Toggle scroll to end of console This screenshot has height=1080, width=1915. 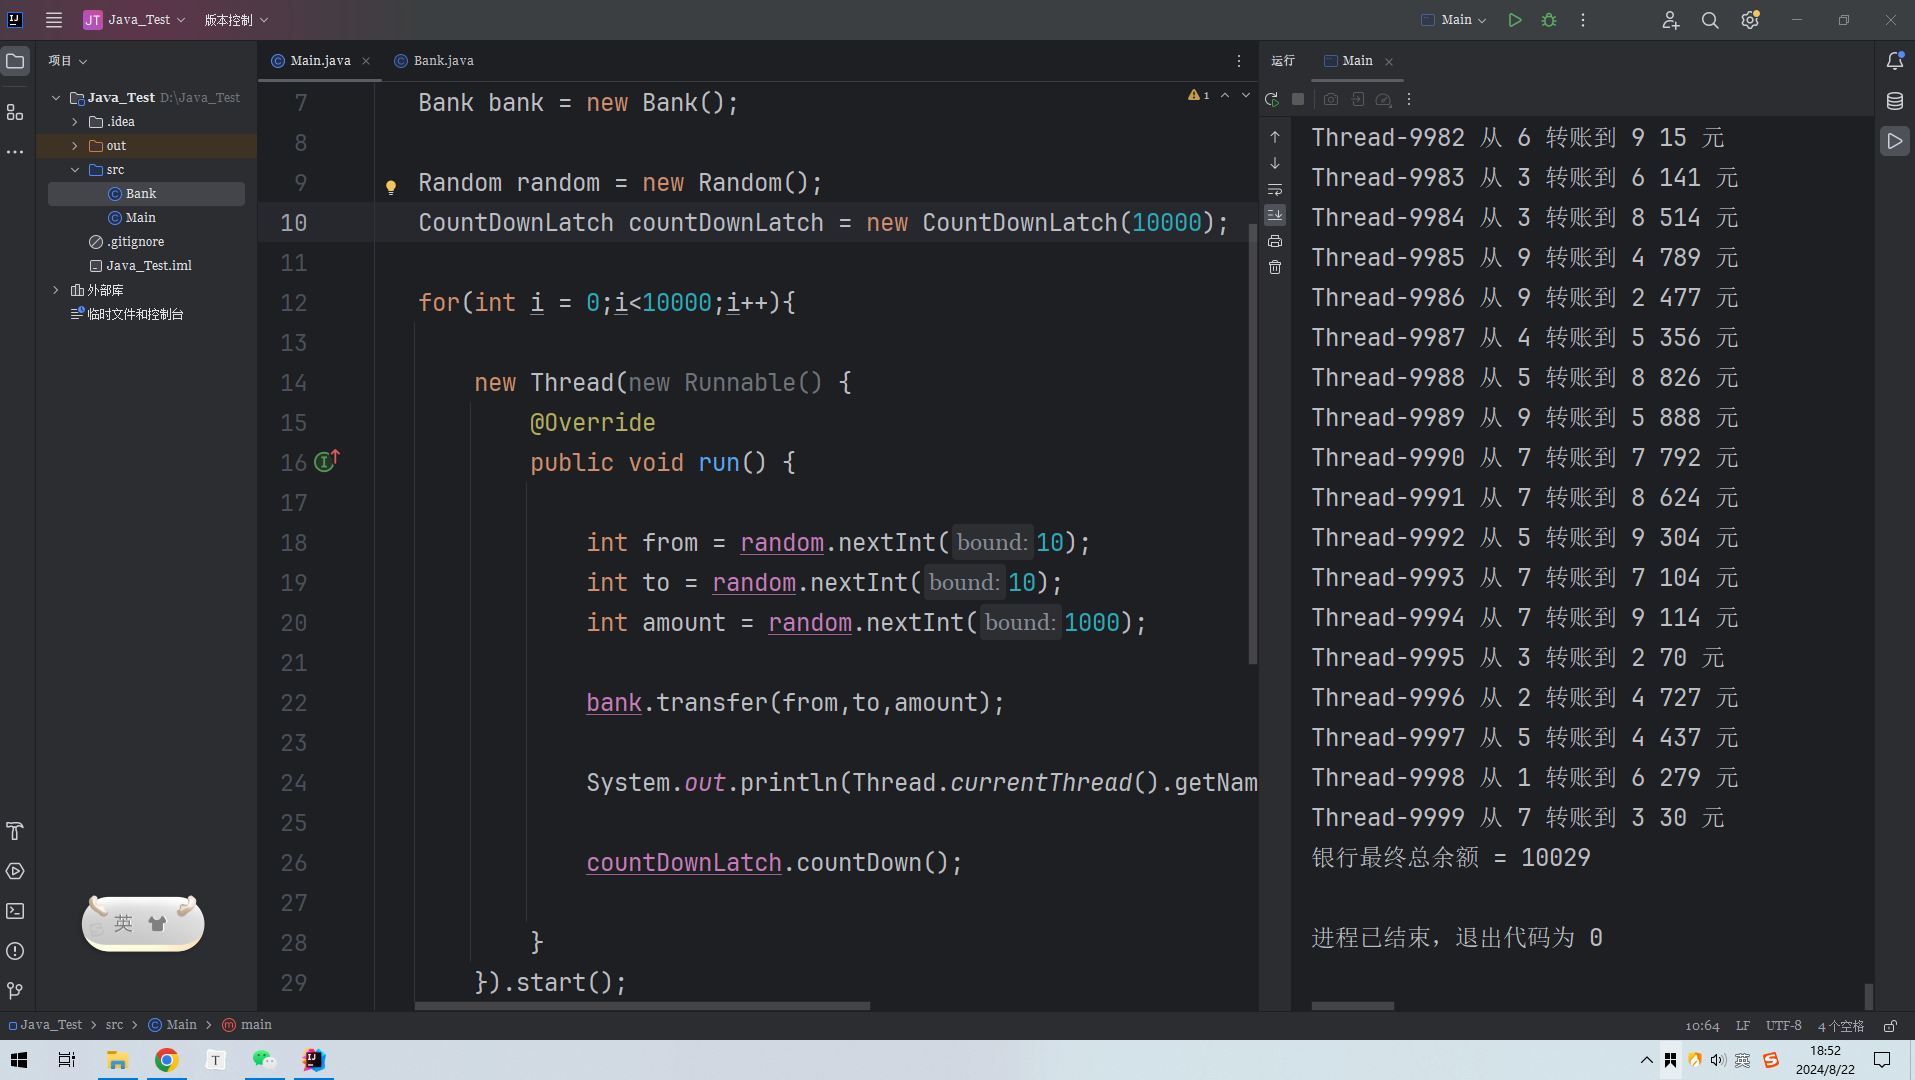(x=1275, y=215)
